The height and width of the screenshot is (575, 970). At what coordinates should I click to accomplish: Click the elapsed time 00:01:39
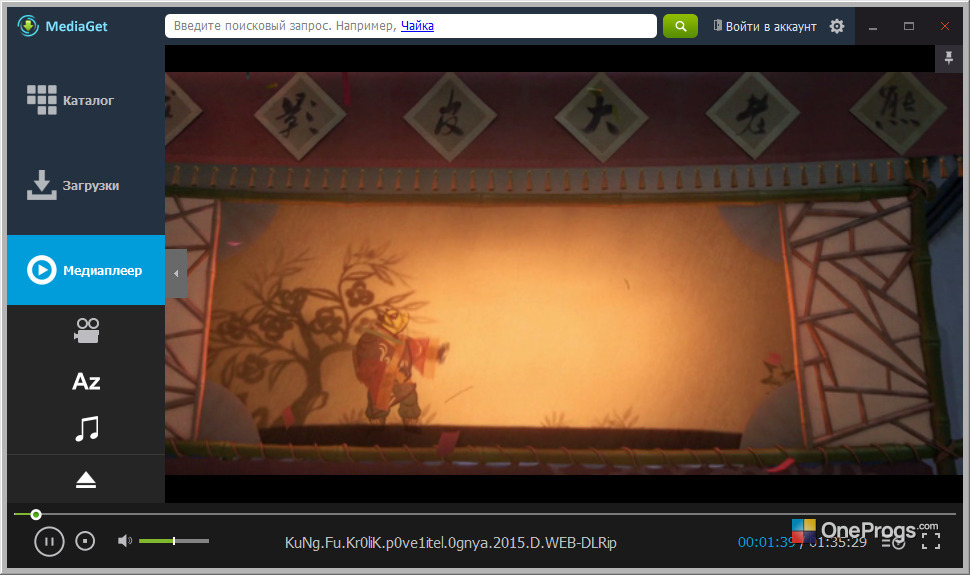766,542
